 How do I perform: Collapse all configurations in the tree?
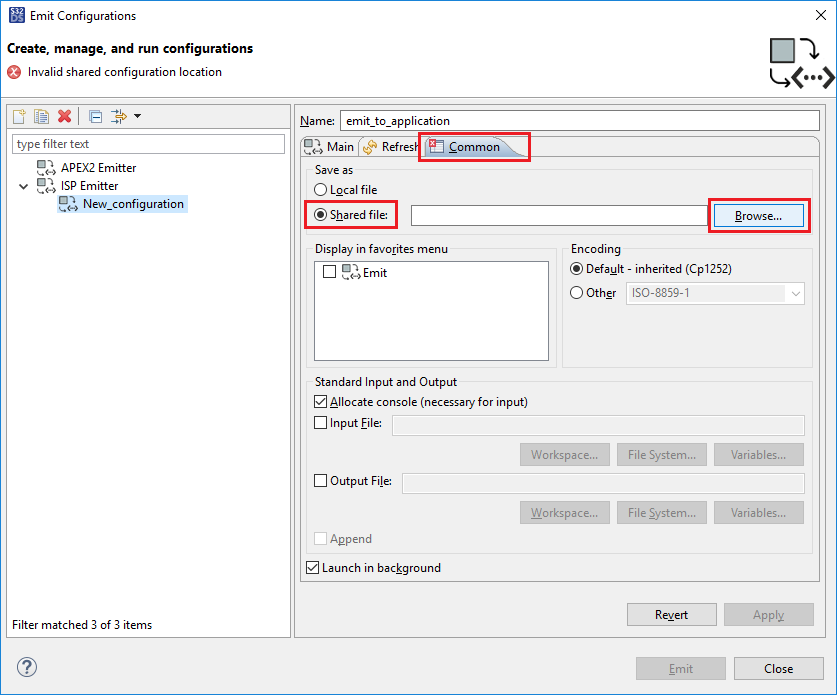tap(96, 116)
